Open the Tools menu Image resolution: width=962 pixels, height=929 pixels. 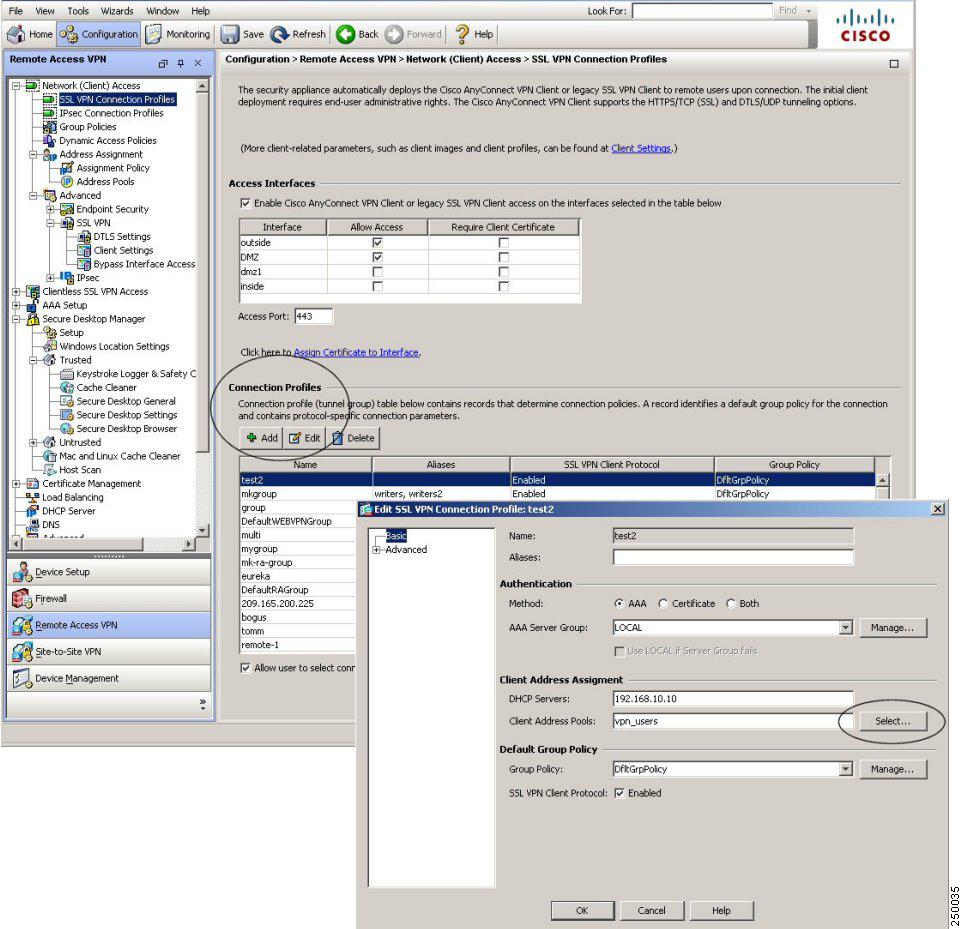click(x=78, y=11)
